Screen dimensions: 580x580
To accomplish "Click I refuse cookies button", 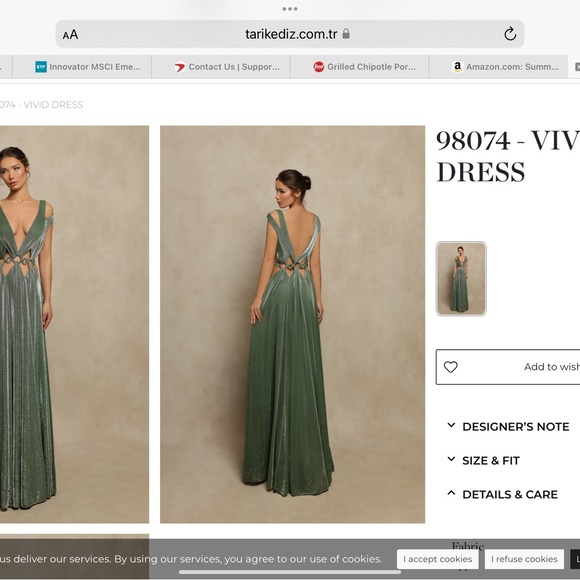I will click(x=524, y=559).
